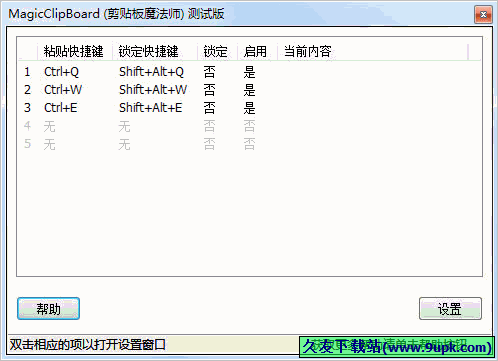Click the MagicClipBoard title bar text

coord(116,14)
